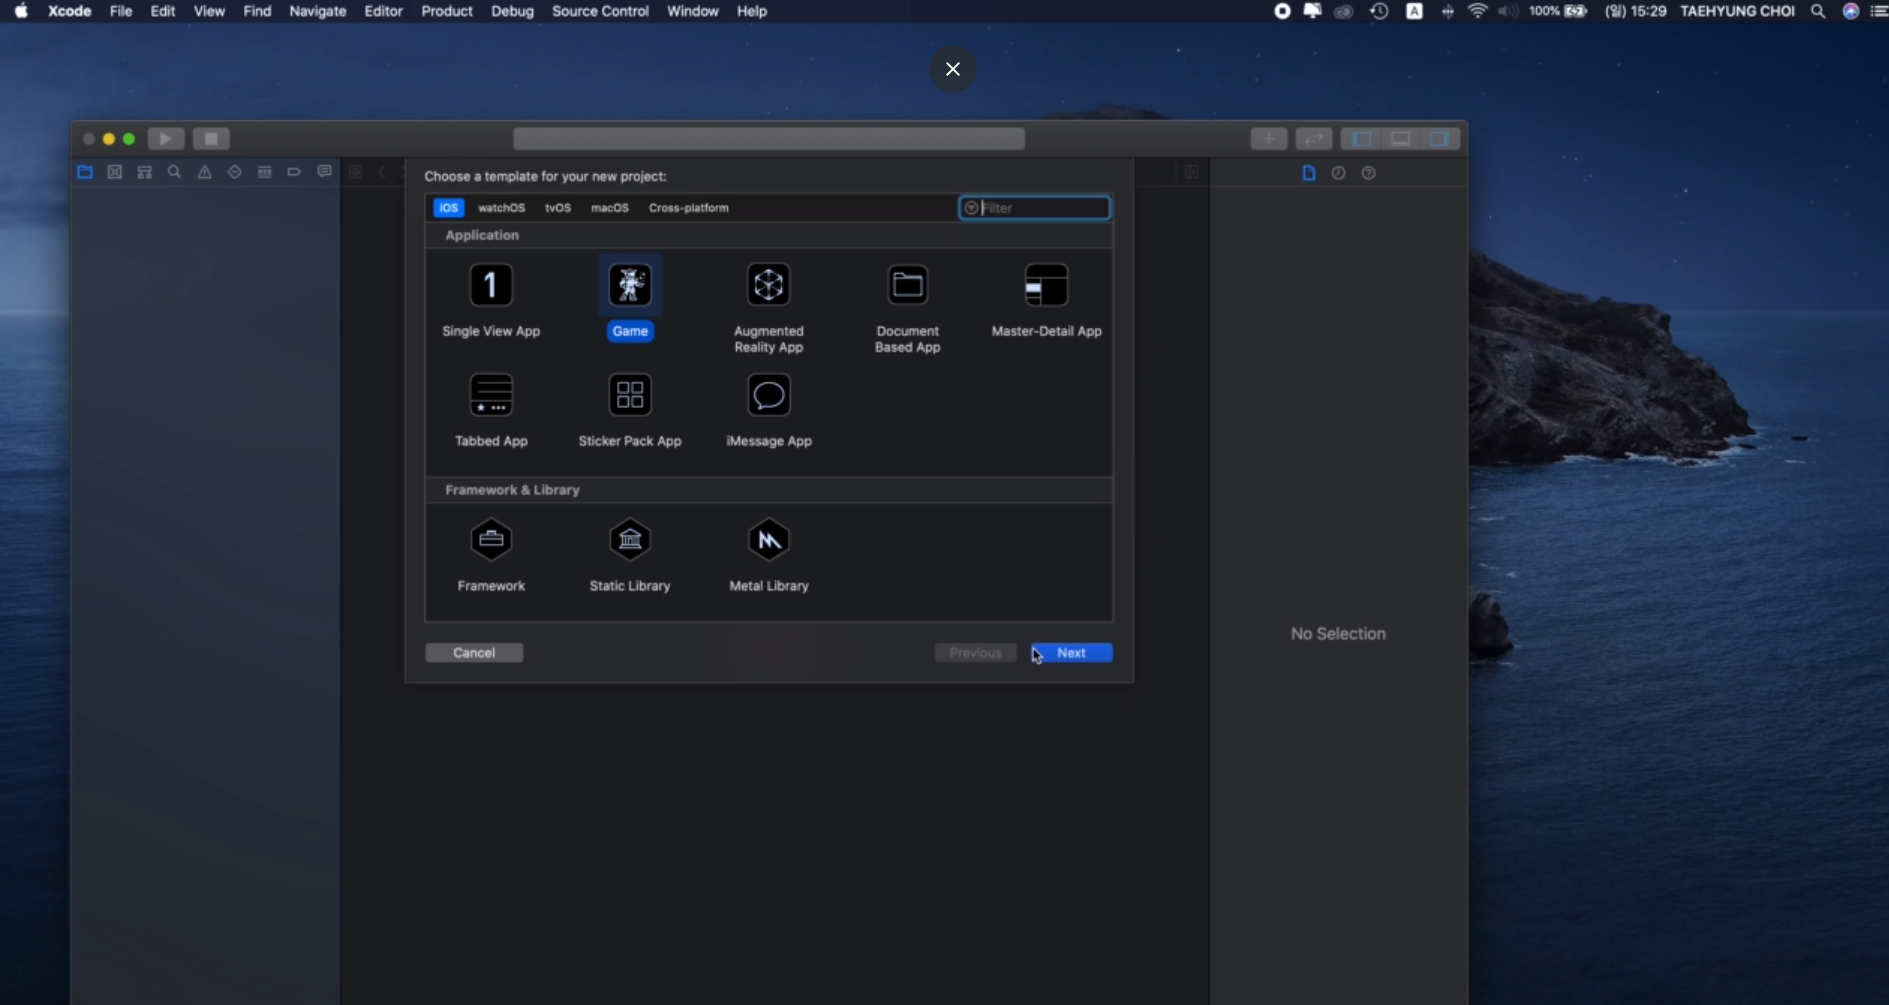Toggle the navigator panel visibility
This screenshot has height=1005, width=1889.
[1361, 139]
